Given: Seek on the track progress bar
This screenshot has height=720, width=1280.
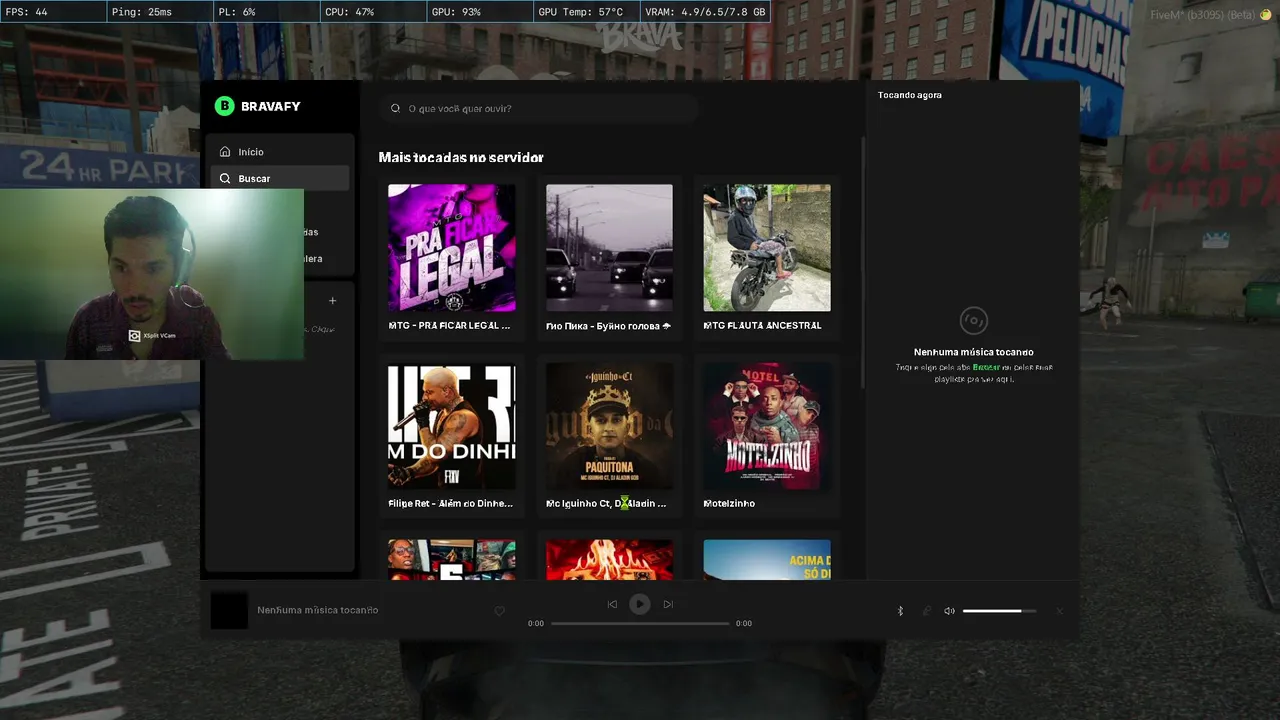Looking at the screenshot, I should 640,623.
